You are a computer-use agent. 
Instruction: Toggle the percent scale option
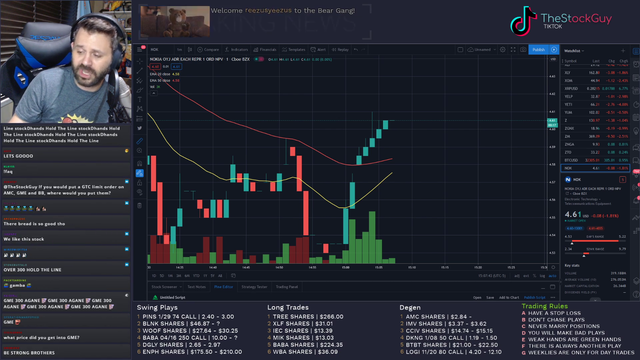(534, 276)
